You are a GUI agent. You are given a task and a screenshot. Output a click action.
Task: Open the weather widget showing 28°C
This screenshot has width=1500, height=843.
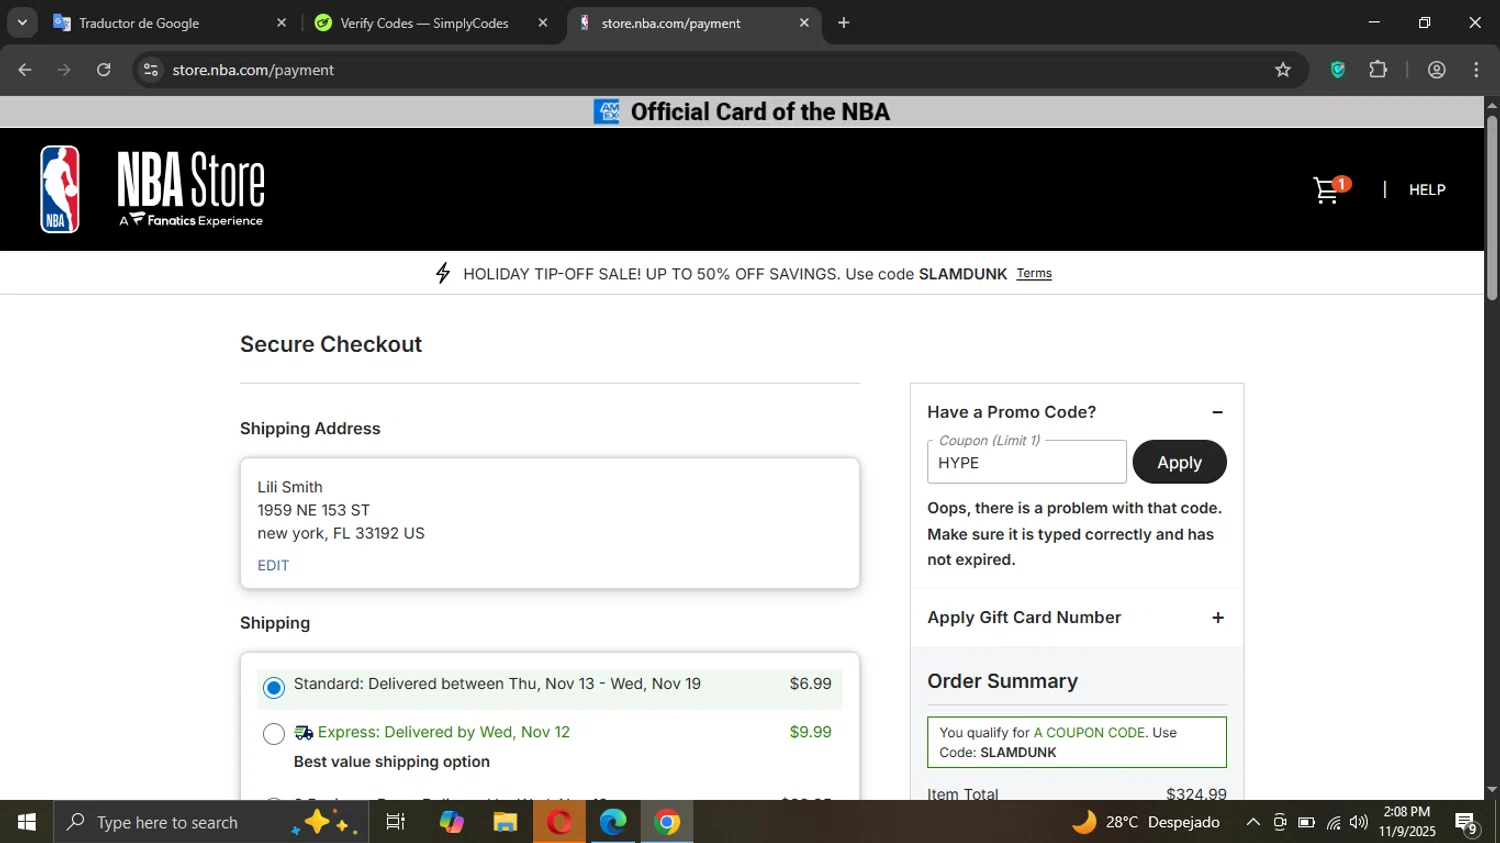coord(1146,822)
